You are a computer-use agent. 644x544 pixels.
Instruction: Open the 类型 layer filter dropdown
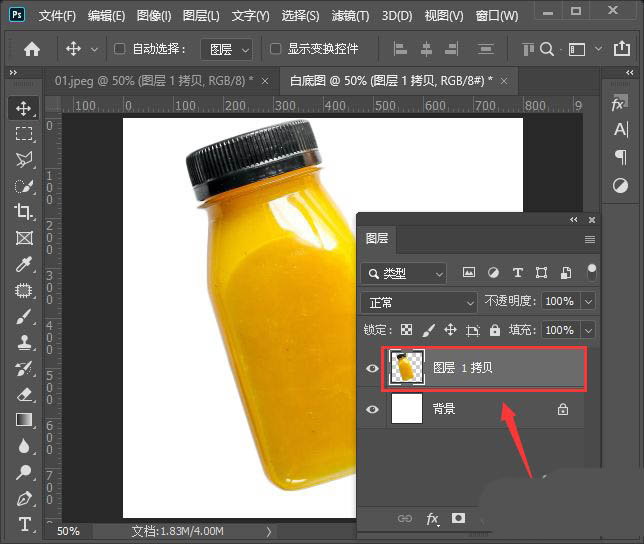click(x=403, y=273)
